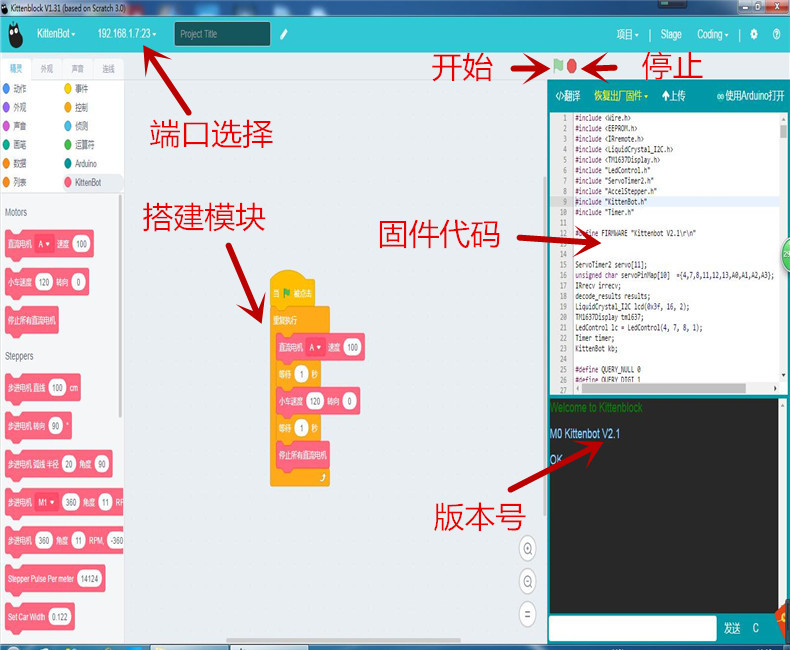Switch to the 外观 tab

pyautogui.click(x=47, y=69)
